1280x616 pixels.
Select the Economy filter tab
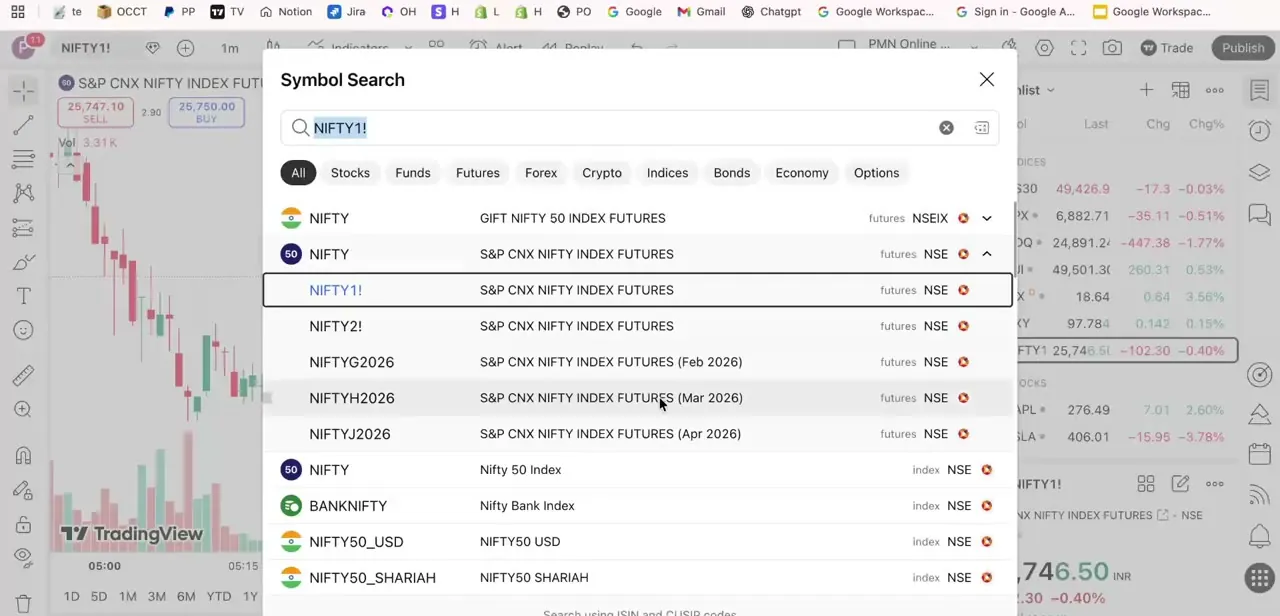coord(802,173)
